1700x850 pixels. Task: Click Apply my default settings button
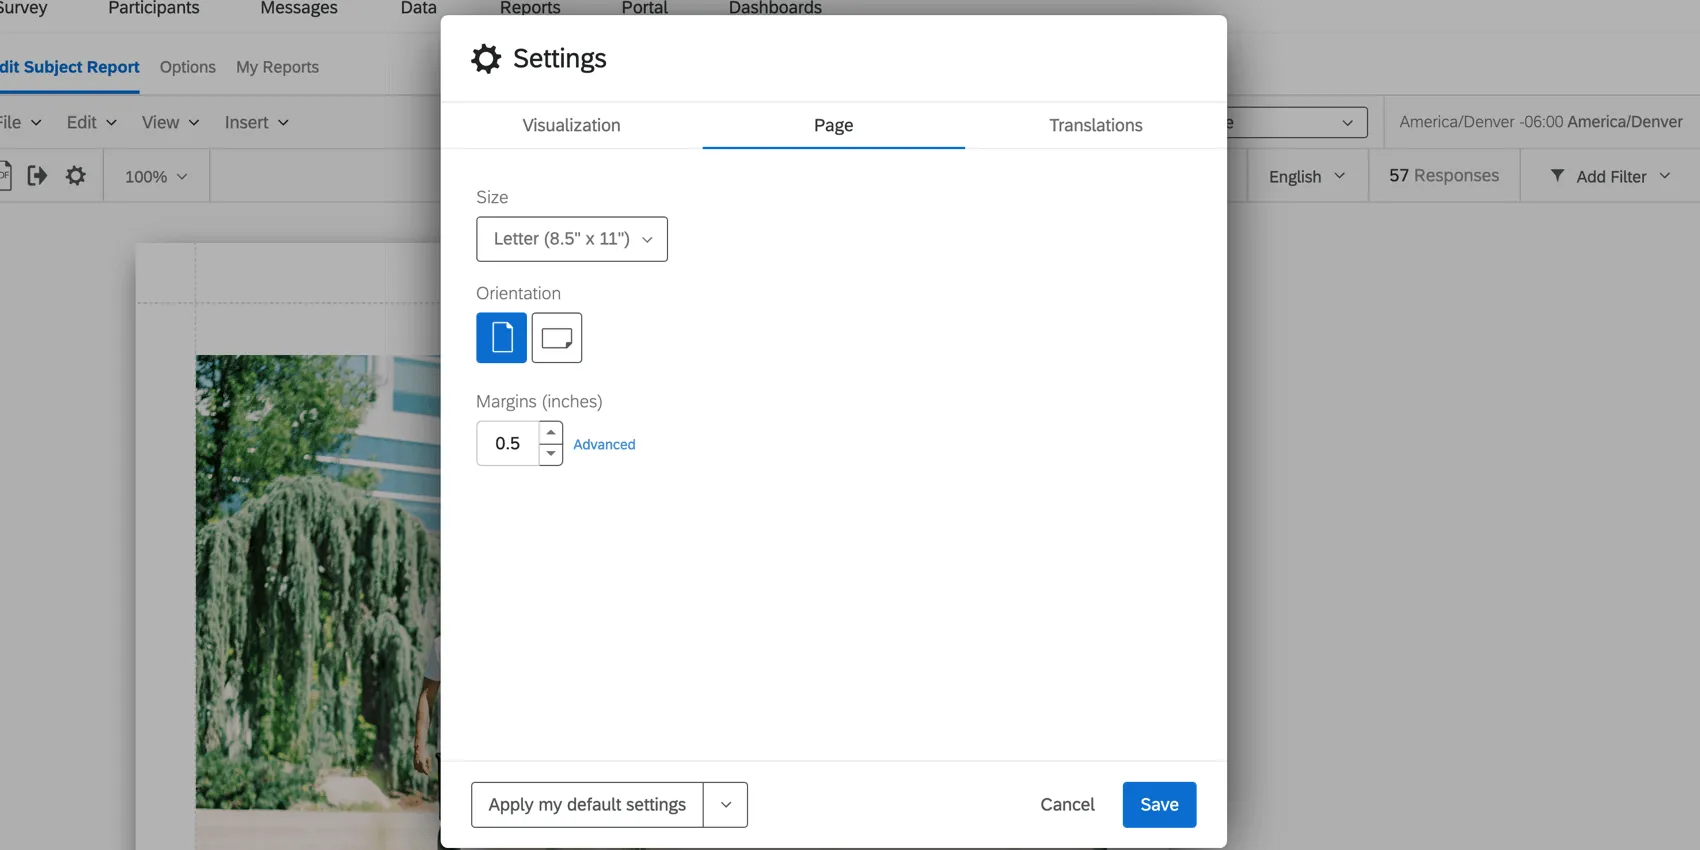click(587, 805)
